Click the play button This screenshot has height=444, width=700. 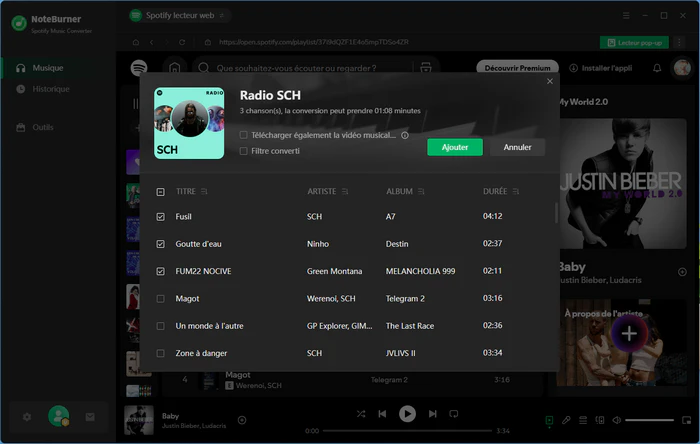407,414
